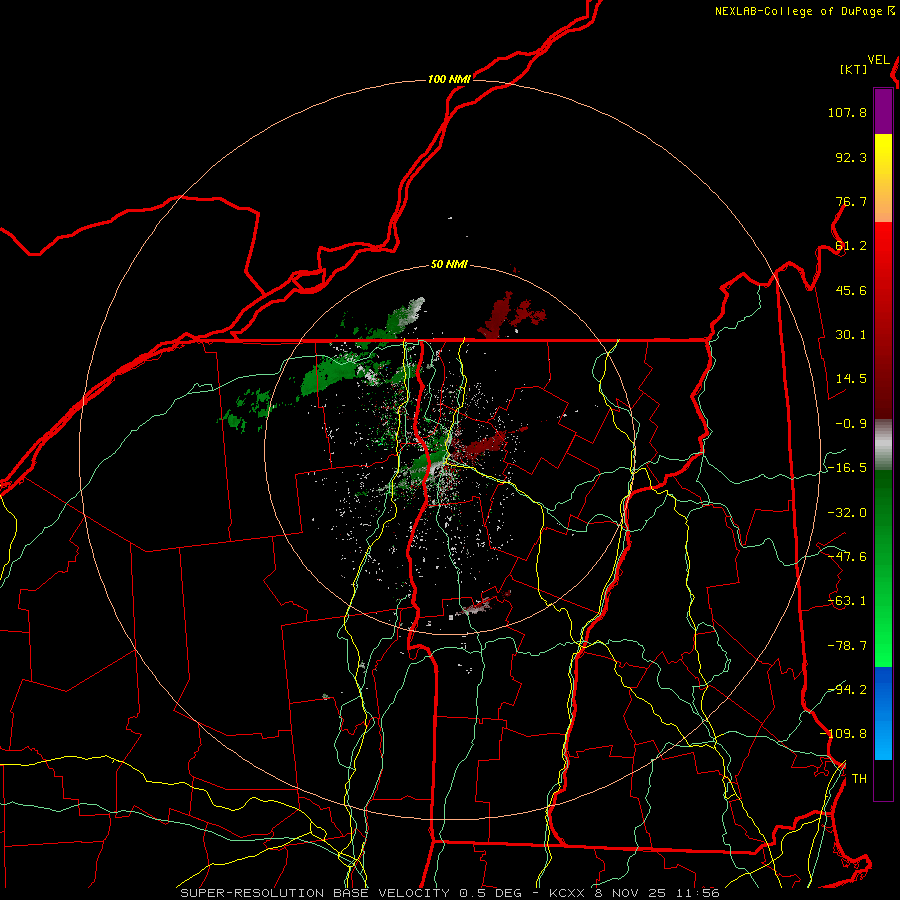Click the 107.8 value on velocity scale
Viewport: 900px width, 900px height.
847,112
